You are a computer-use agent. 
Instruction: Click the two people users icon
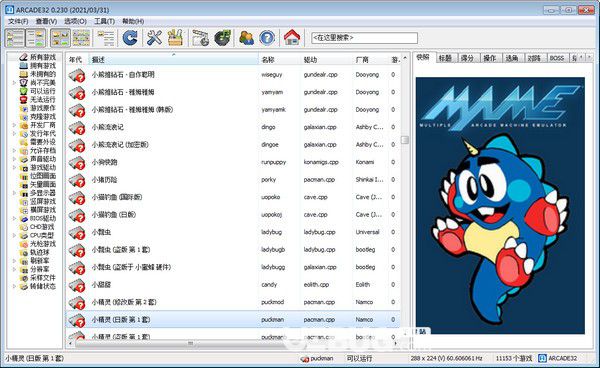246,38
